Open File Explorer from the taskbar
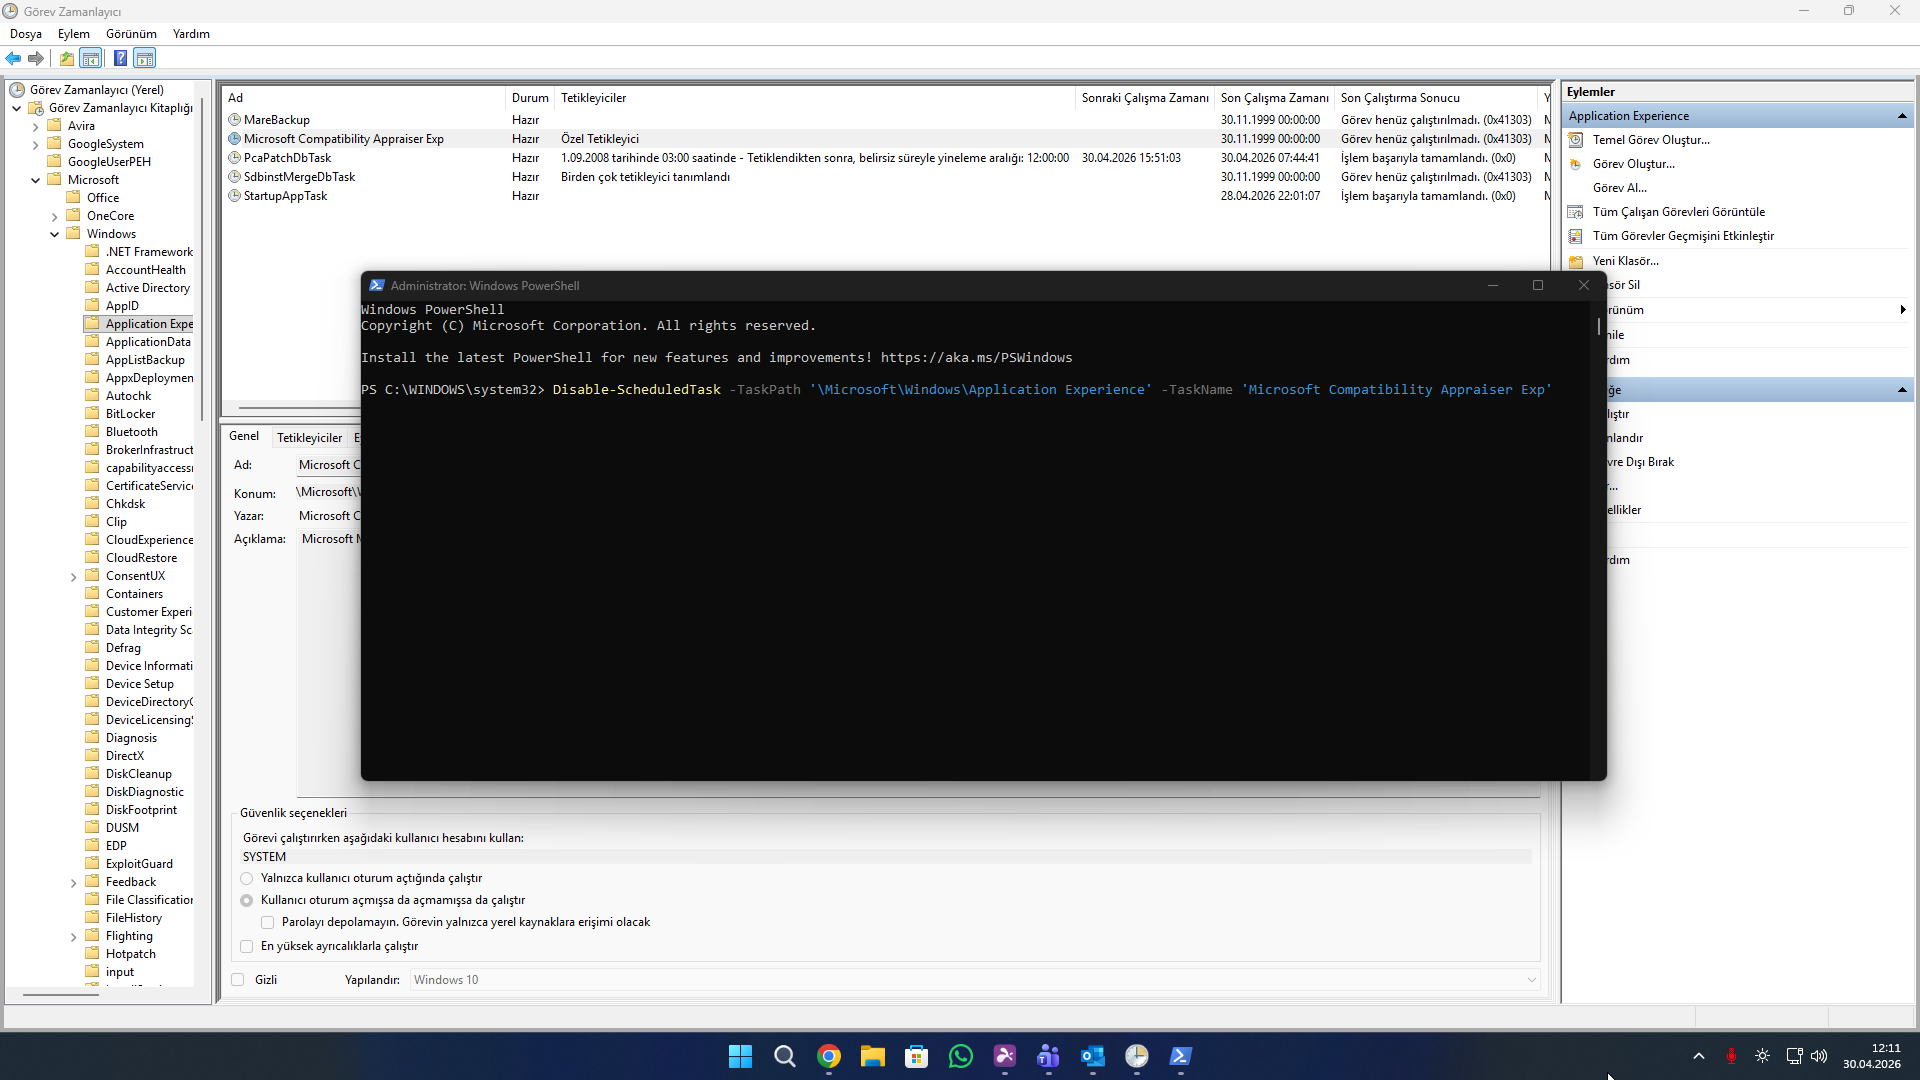 click(x=873, y=1056)
